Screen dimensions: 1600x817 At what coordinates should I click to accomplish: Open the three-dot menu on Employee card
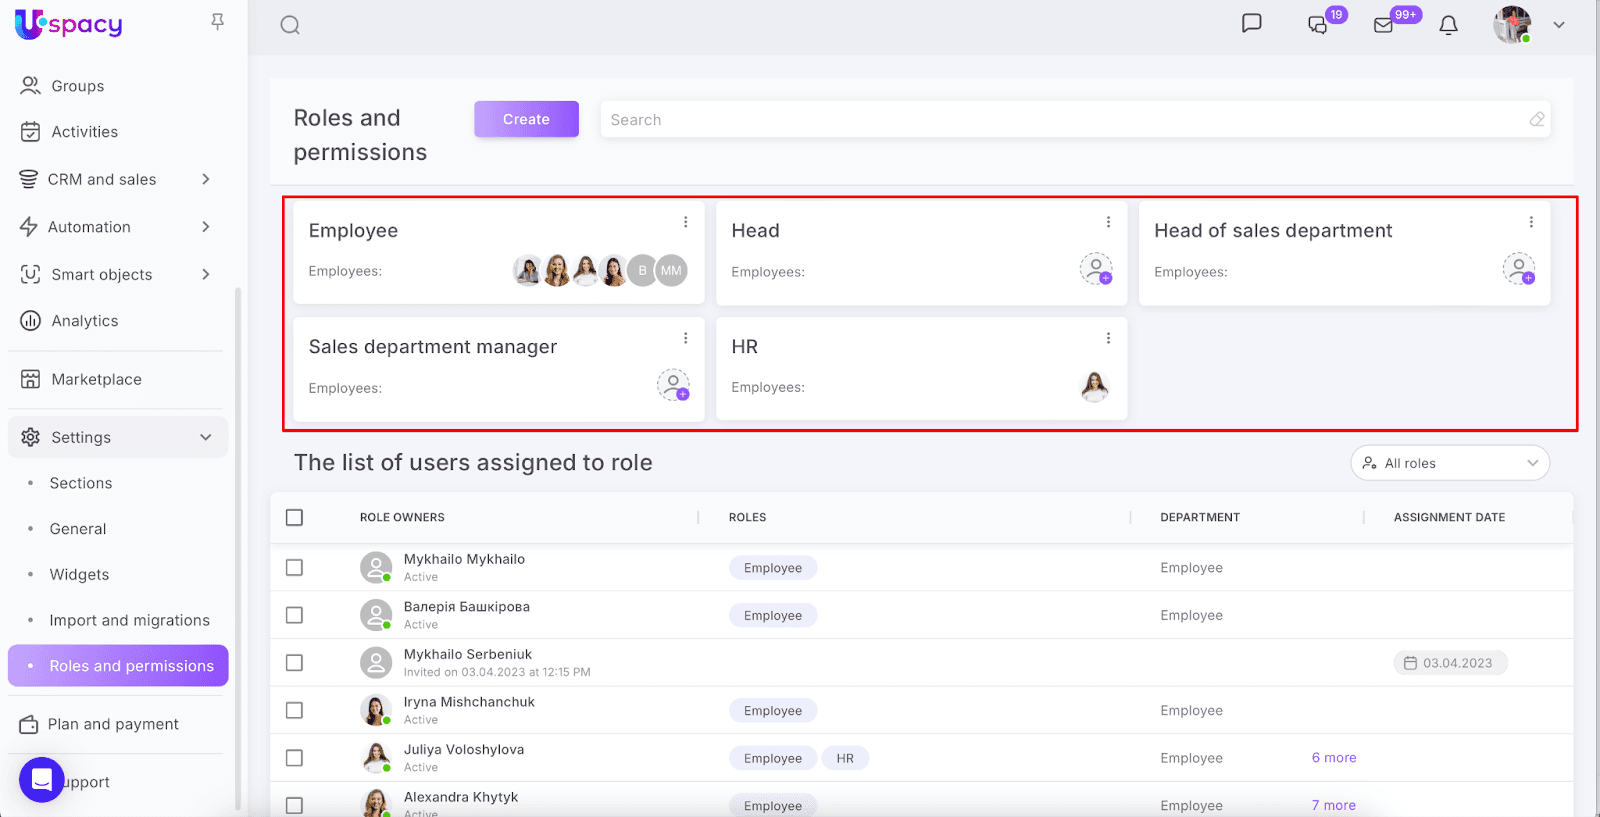[685, 222]
